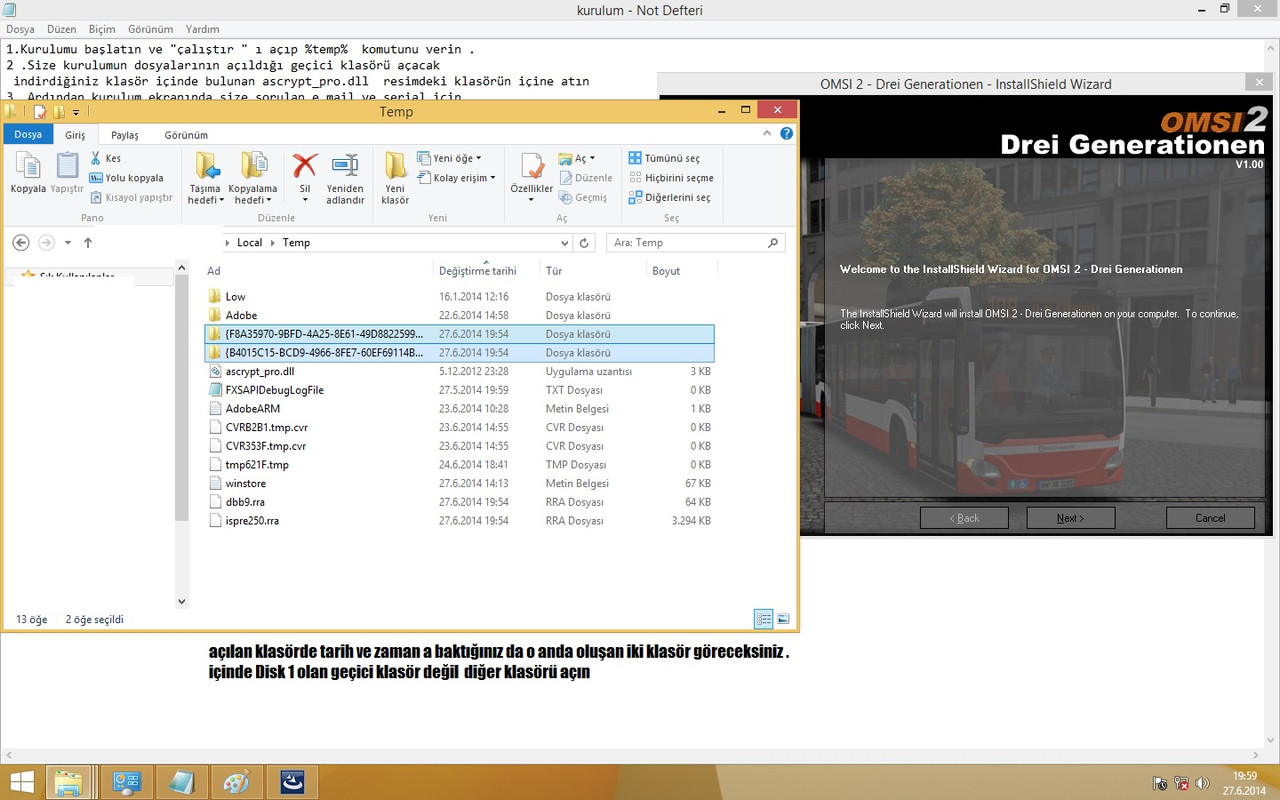
Task: Click Hiçbirini seçme in the ribbon
Action: point(671,178)
